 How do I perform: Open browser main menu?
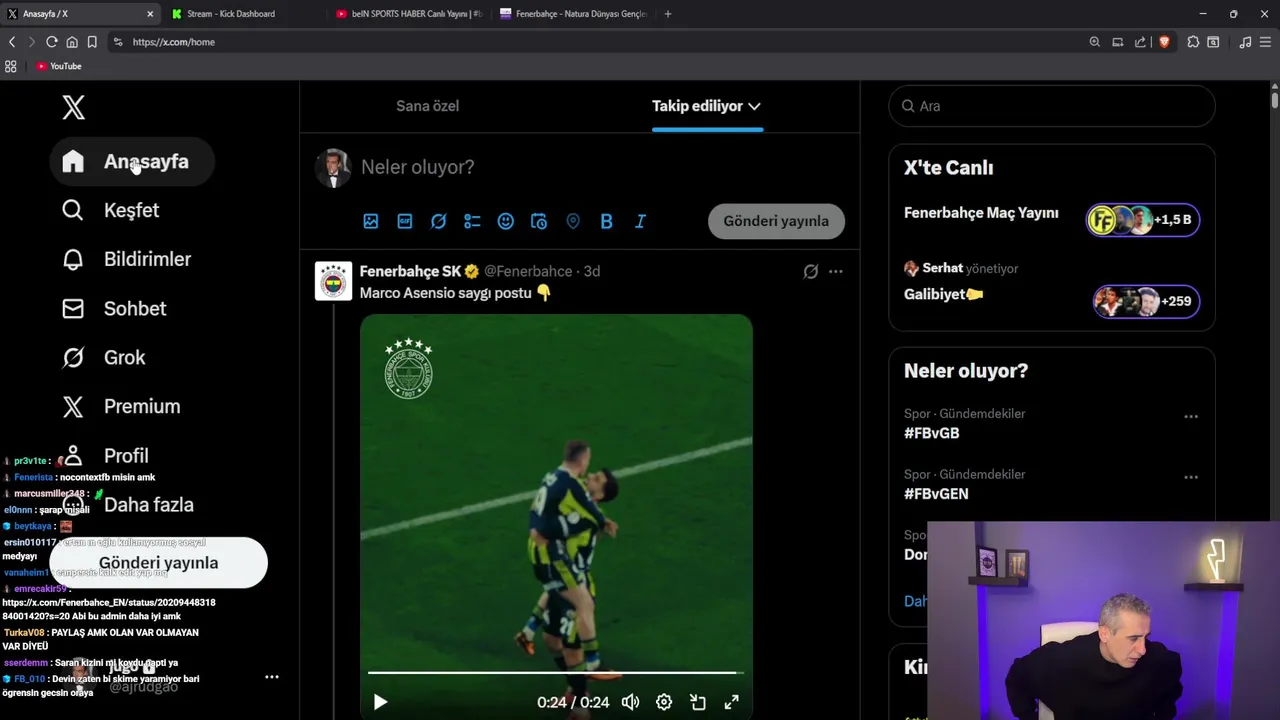pyautogui.click(x=1265, y=42)
